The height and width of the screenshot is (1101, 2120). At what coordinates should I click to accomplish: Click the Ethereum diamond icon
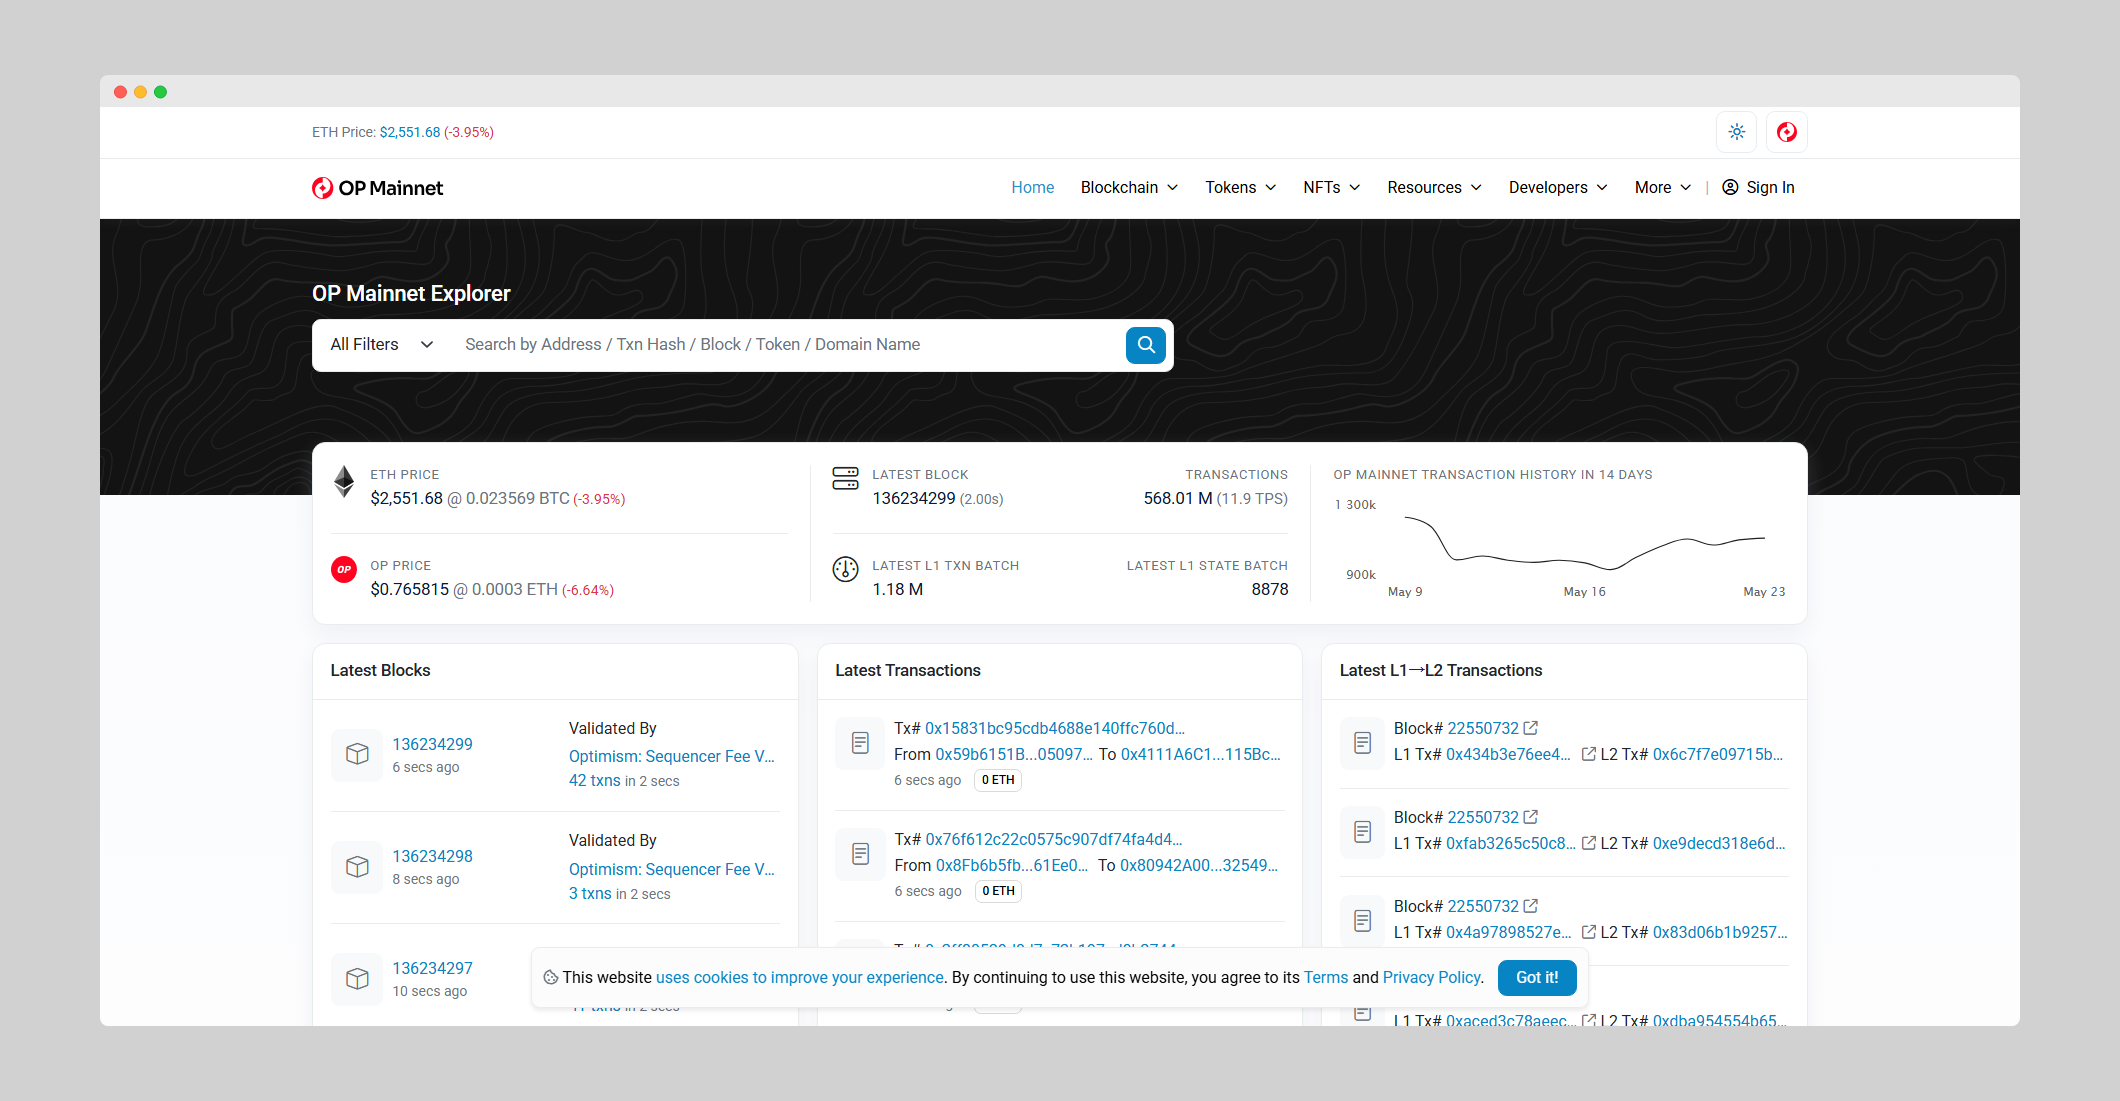pyautogui.click(x=344, y=482)
